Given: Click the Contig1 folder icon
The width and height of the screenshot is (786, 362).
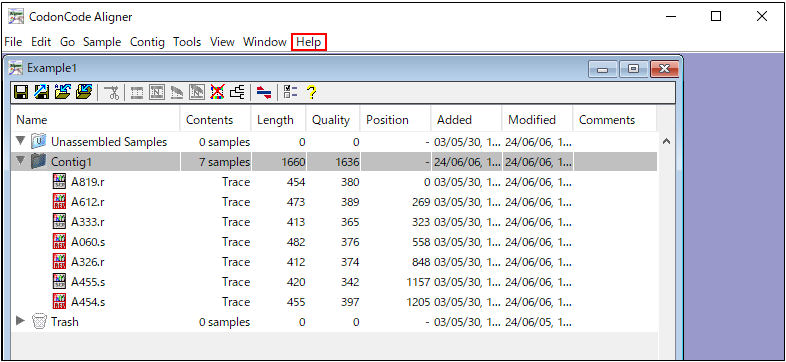Looking at the screenshot, I should (x=38, y=161).
